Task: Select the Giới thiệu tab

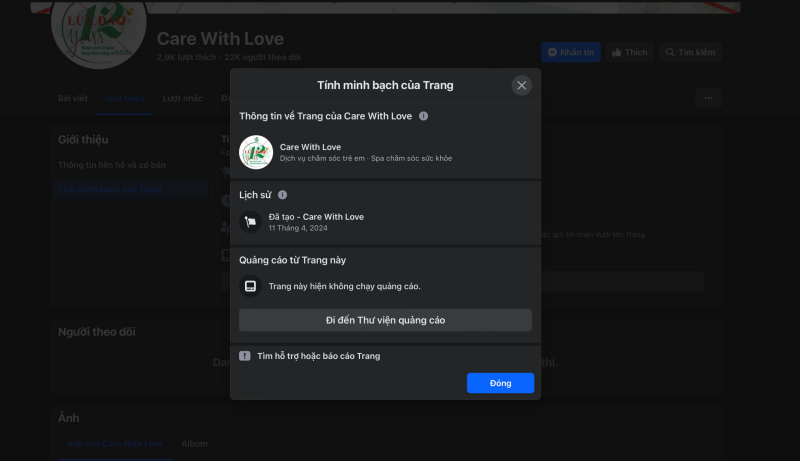Action: 125,98
